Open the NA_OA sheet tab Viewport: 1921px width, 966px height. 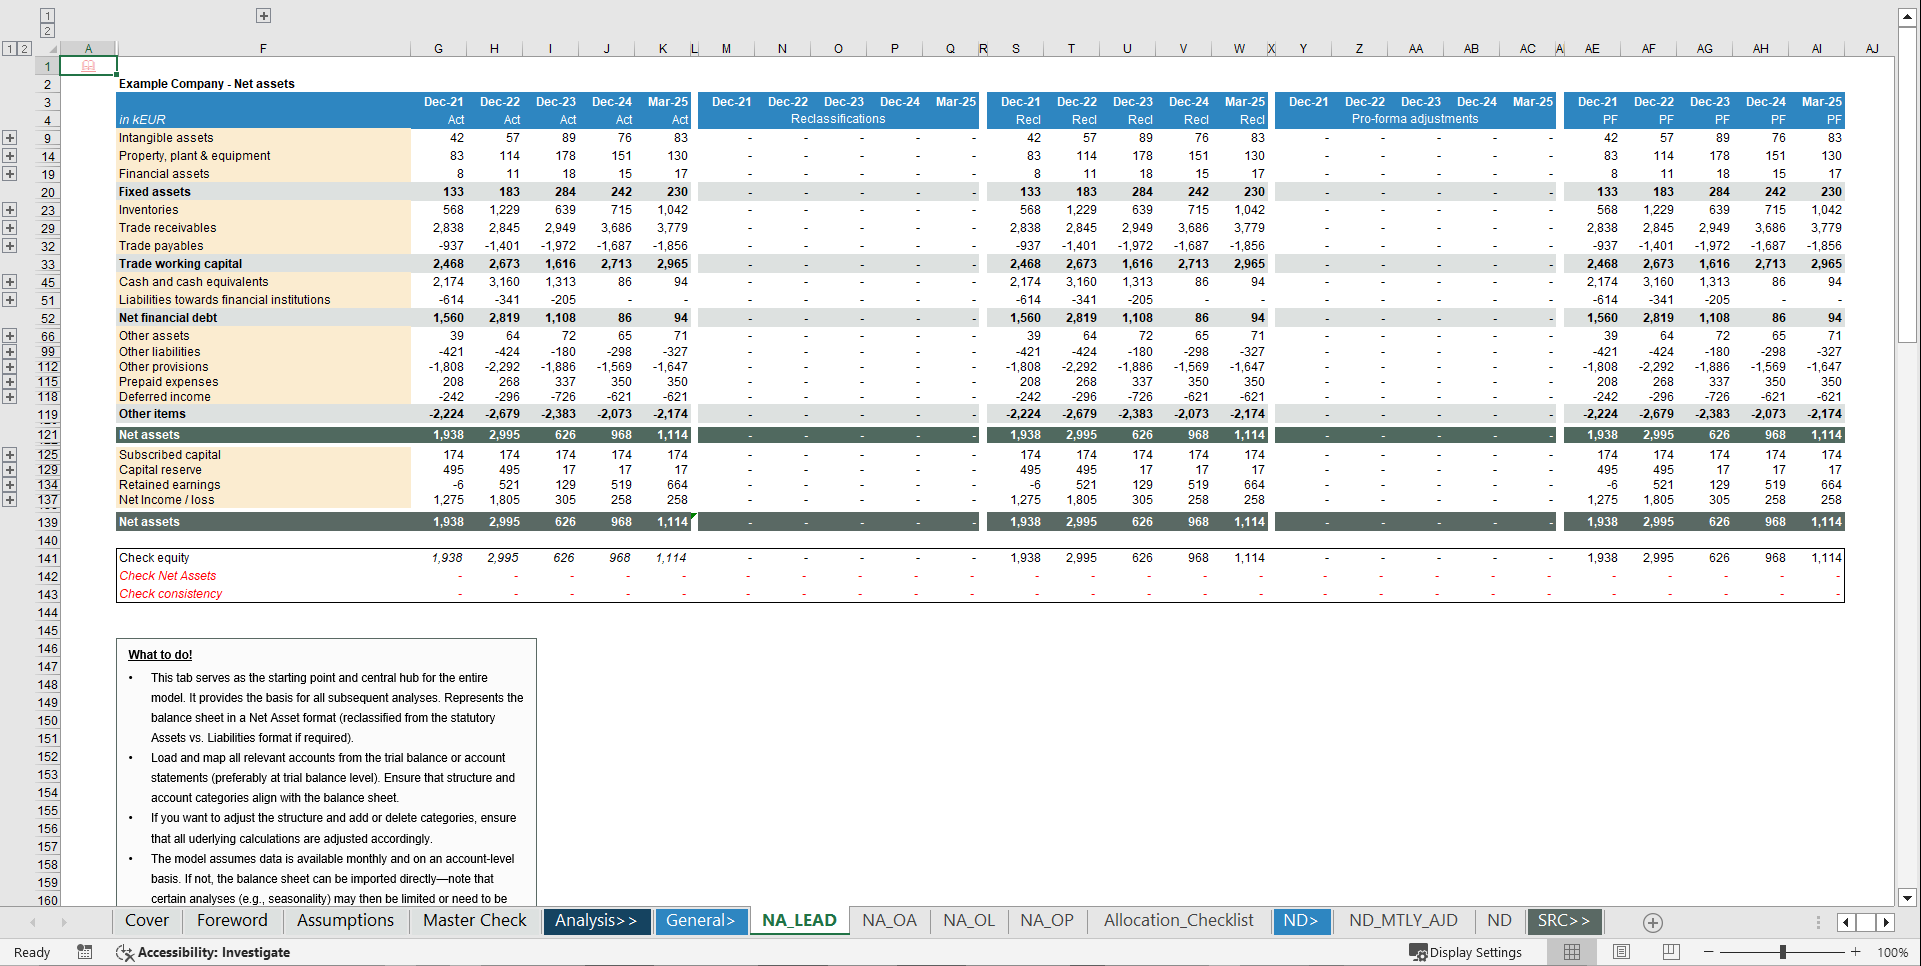point(889,921)
